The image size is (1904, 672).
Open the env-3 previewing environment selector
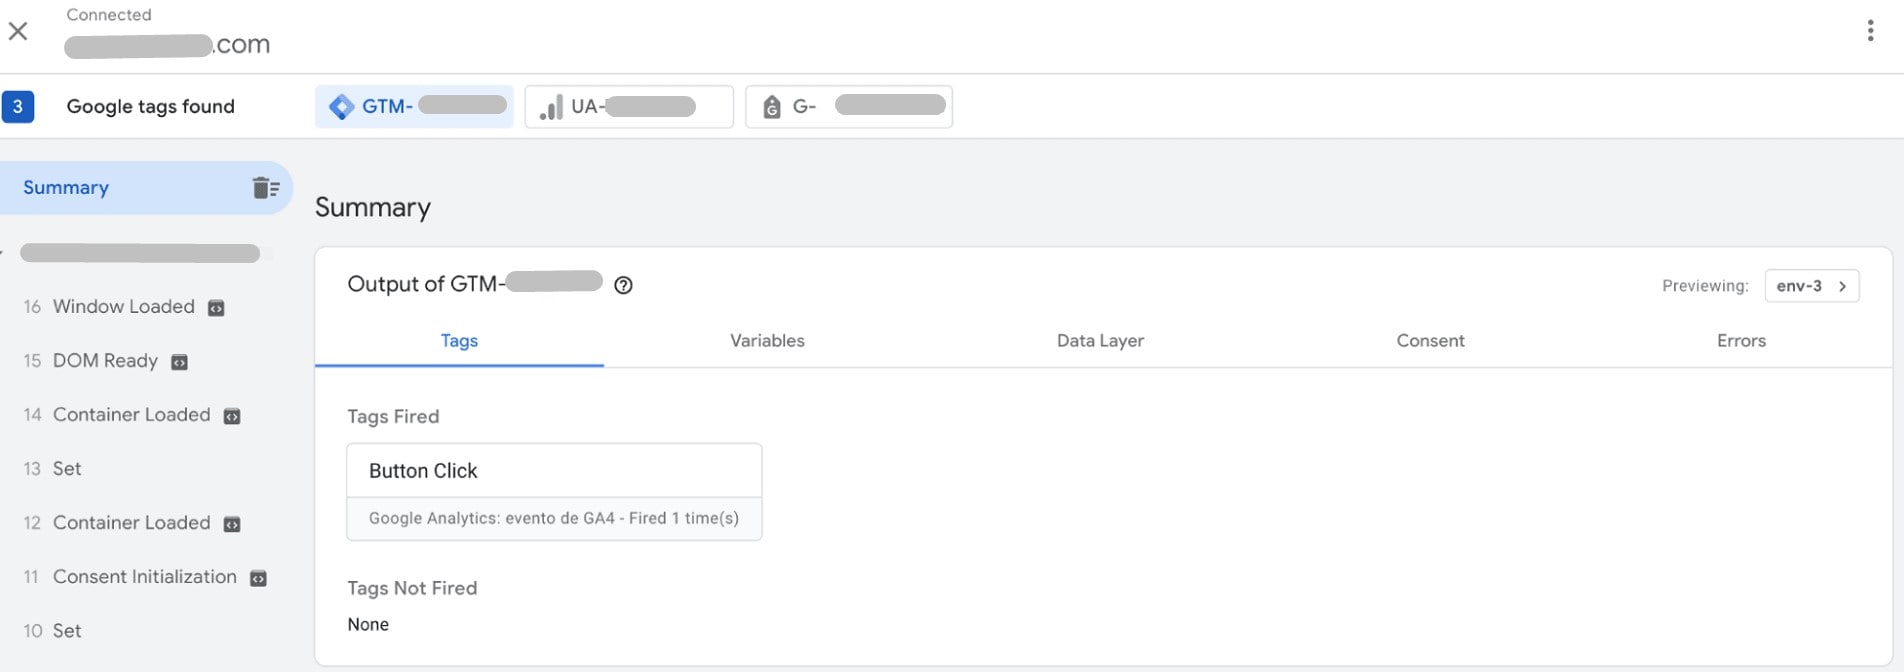(1812, 286)
